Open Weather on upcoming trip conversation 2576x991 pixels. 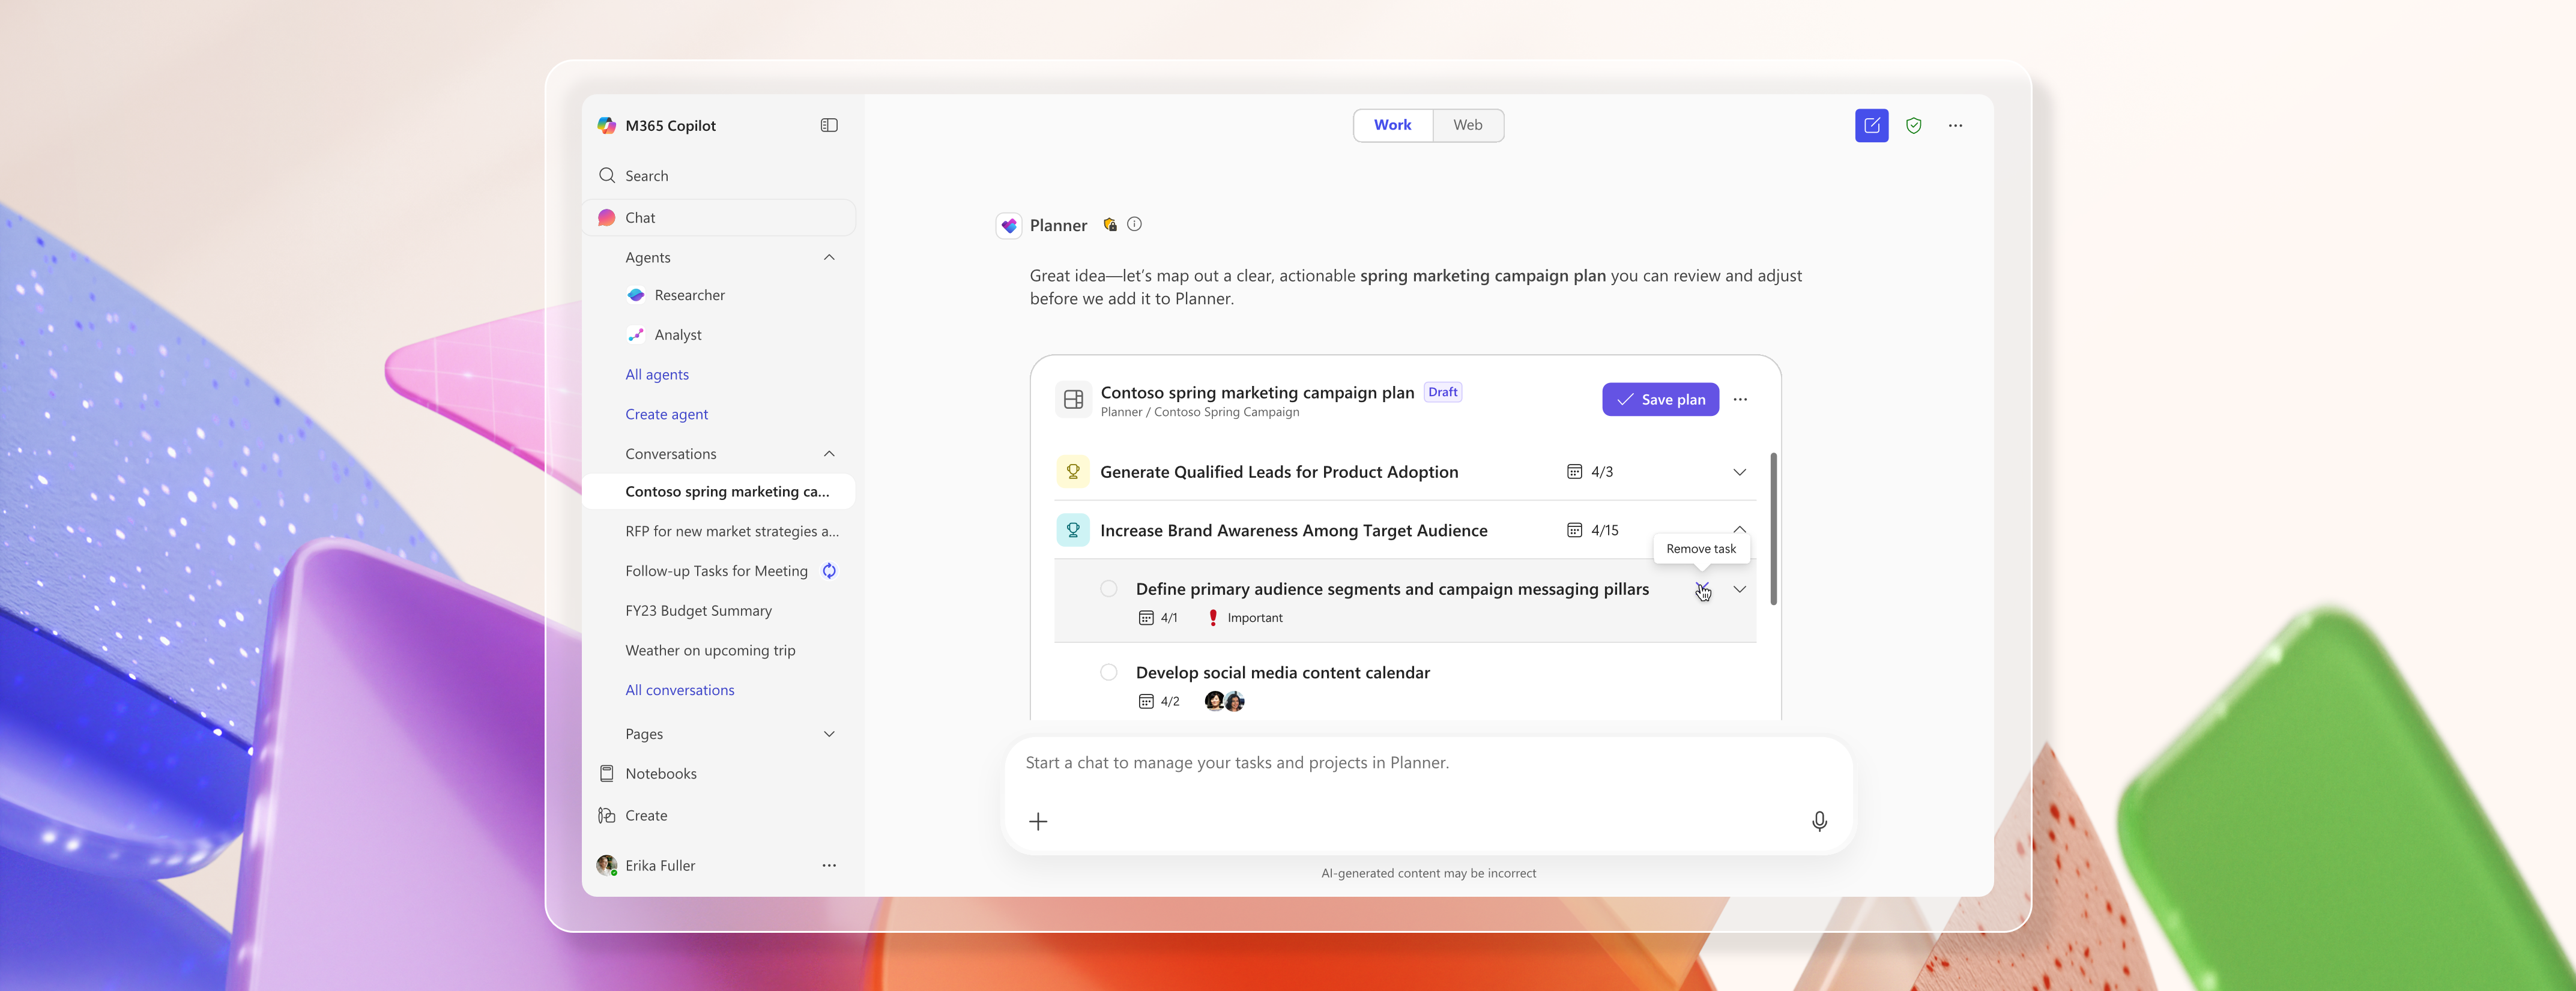coord(710,651)
